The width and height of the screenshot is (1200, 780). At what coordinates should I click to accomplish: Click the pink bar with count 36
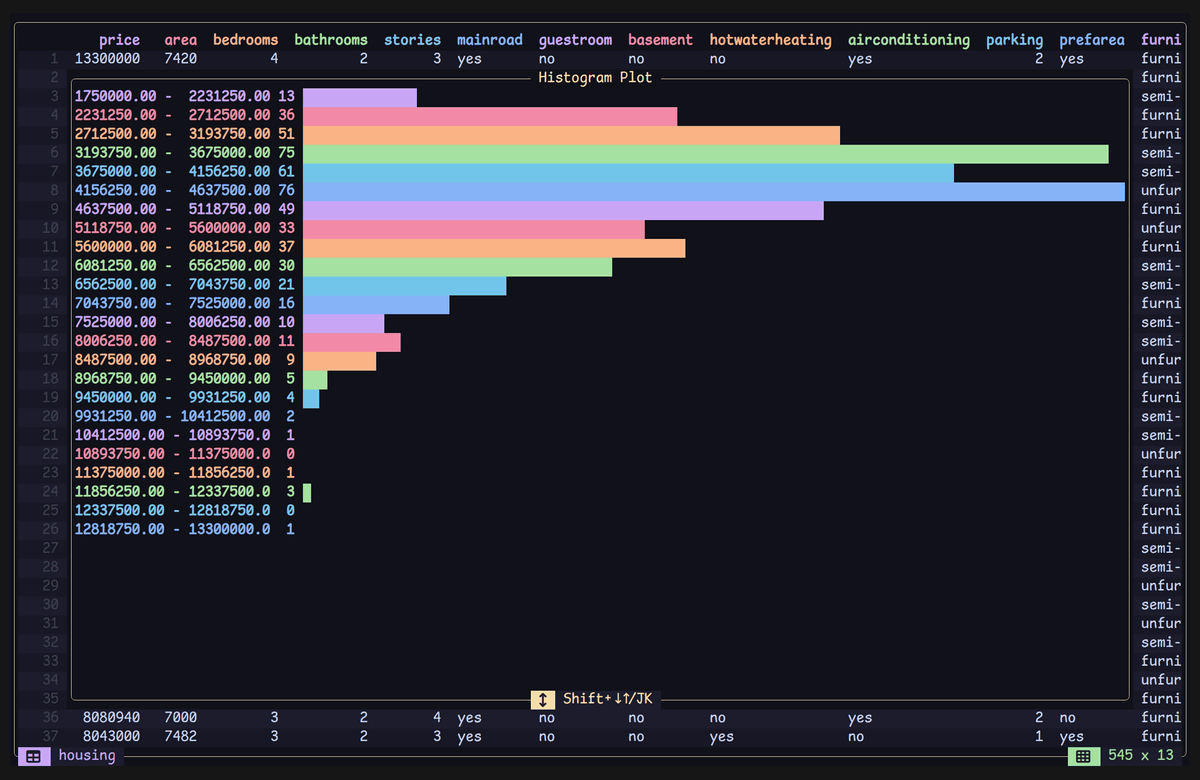point(490,116)
